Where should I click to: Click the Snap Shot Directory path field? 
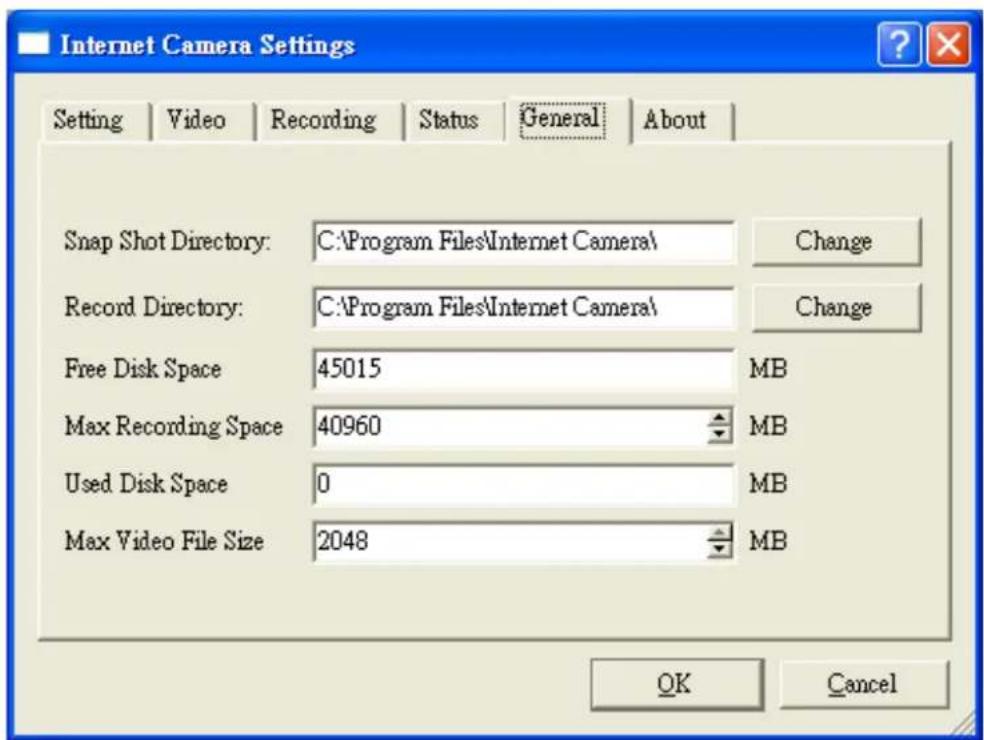click(523, 242)
